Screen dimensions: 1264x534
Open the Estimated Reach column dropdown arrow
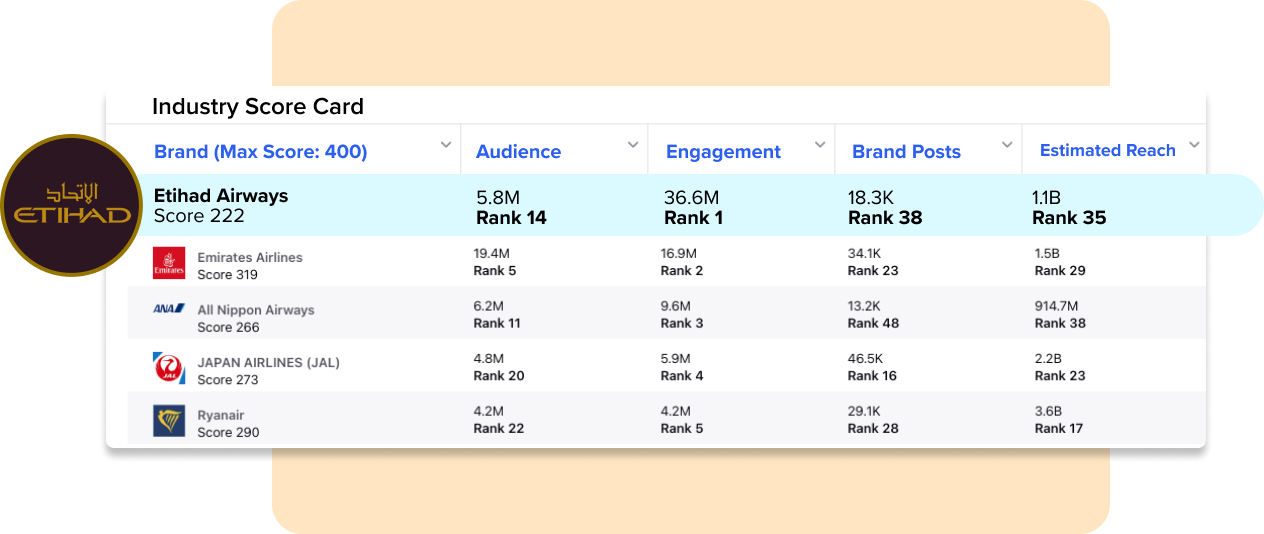[x=1193, y=146]
